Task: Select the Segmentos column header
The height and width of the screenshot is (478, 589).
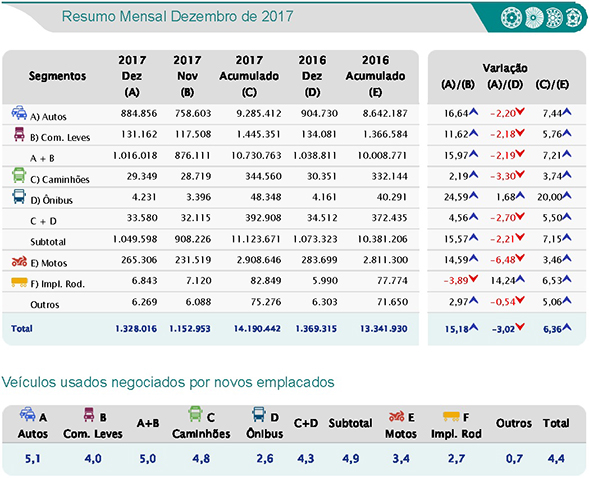Action: pos(57,76)
